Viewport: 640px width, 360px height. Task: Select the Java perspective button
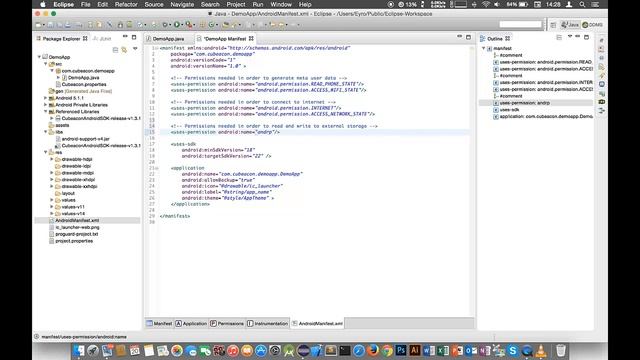point(570,25)
